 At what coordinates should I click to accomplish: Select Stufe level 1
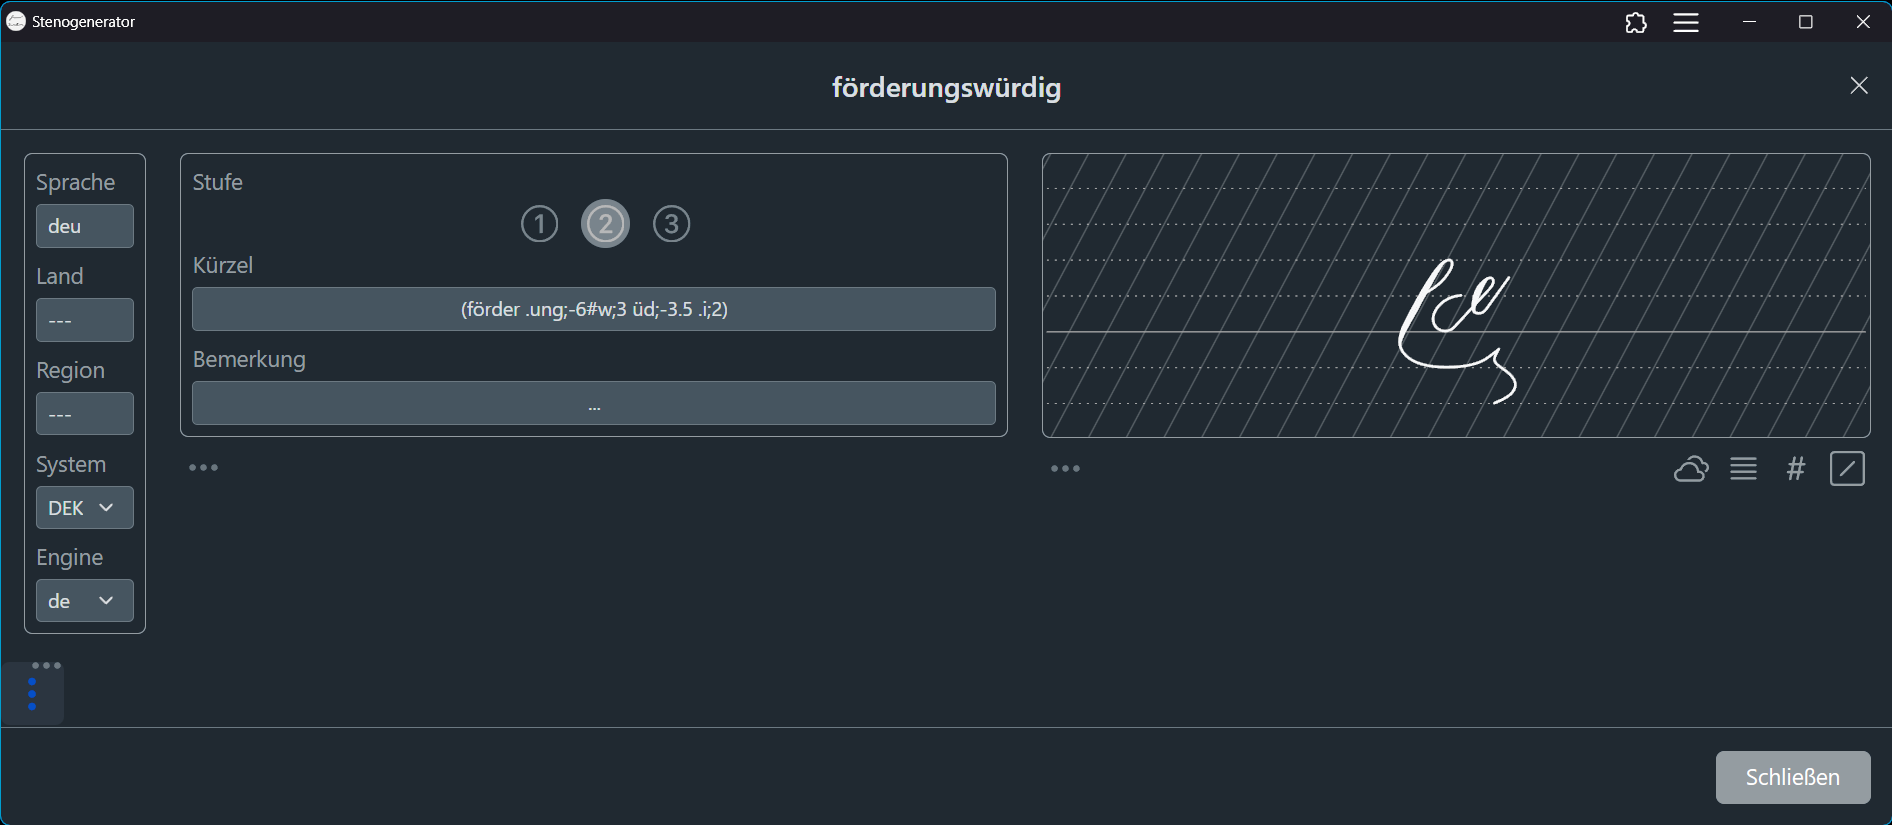pos(539,224)
